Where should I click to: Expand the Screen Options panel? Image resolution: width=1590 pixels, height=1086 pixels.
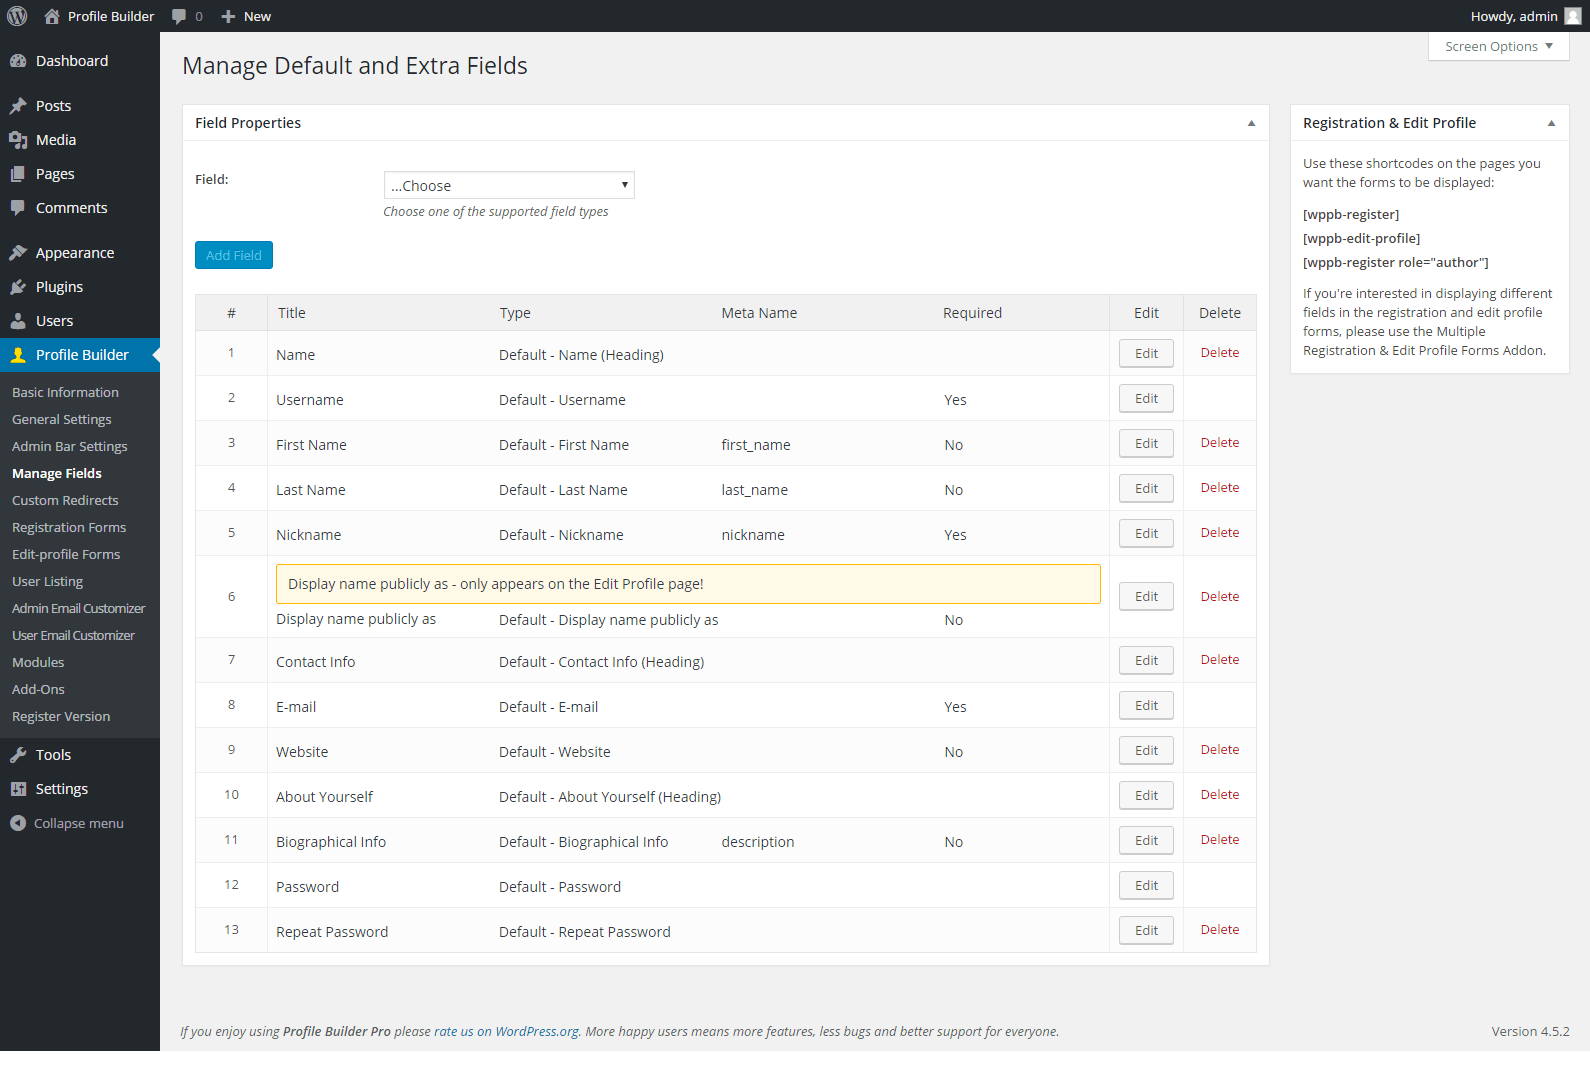click(x=1498, y=46)
